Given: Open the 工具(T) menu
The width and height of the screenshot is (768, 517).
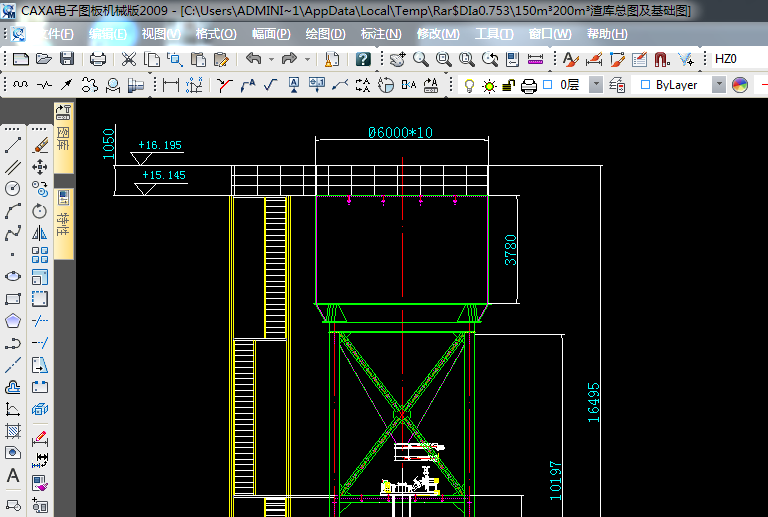Looking at the screenshot, I should click(494, 34).
